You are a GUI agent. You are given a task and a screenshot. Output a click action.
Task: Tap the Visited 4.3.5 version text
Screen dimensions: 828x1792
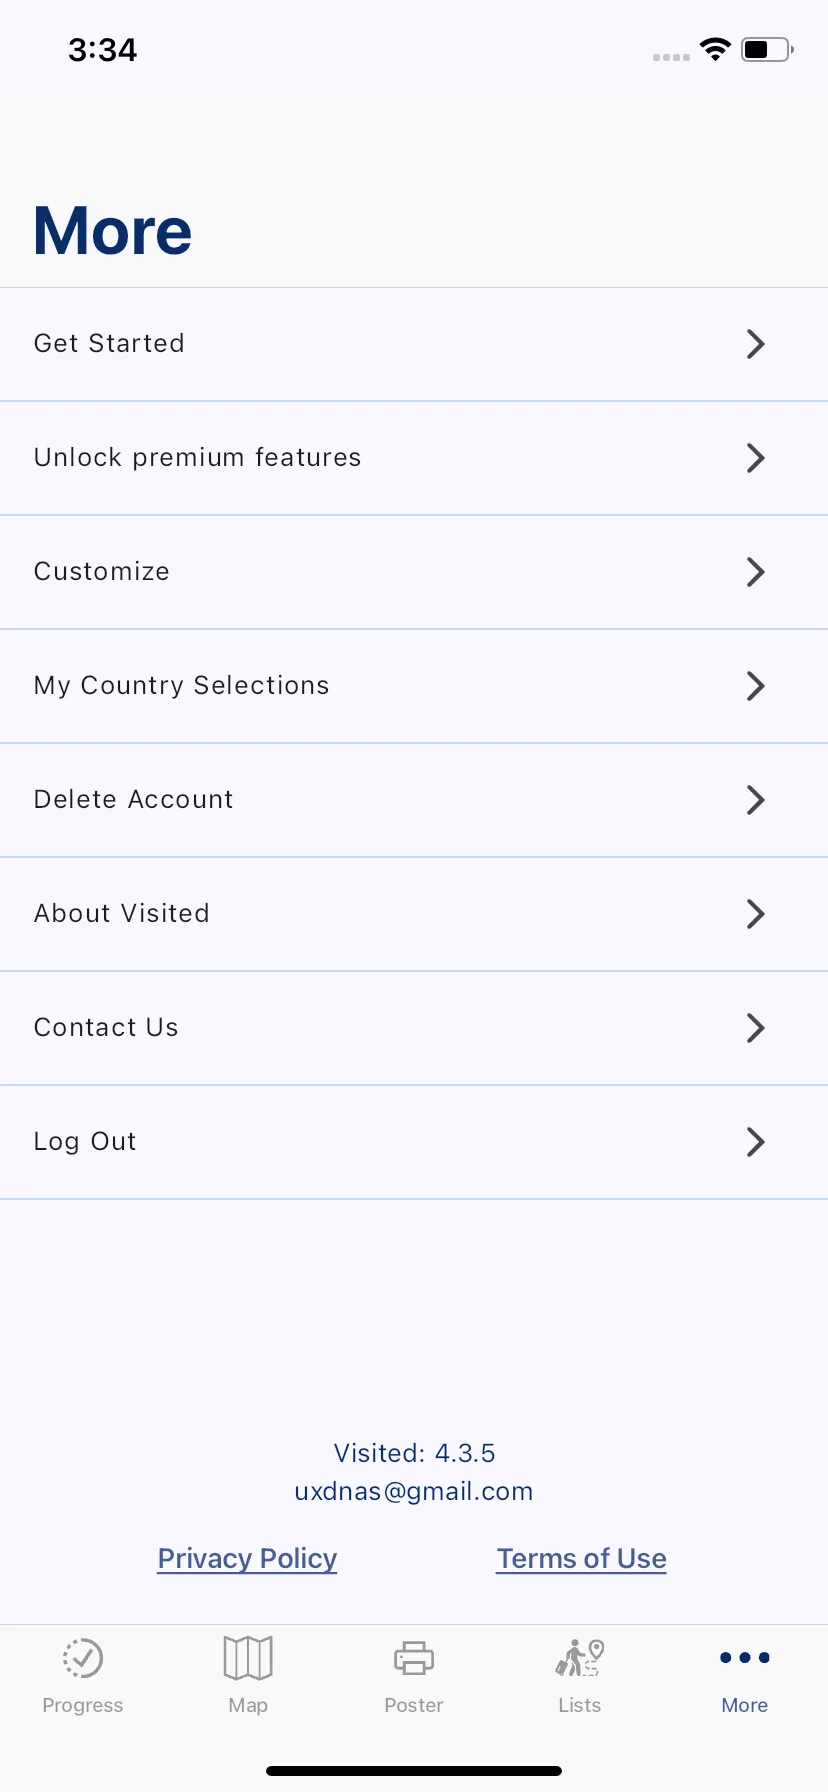[x=414, y=1453]
